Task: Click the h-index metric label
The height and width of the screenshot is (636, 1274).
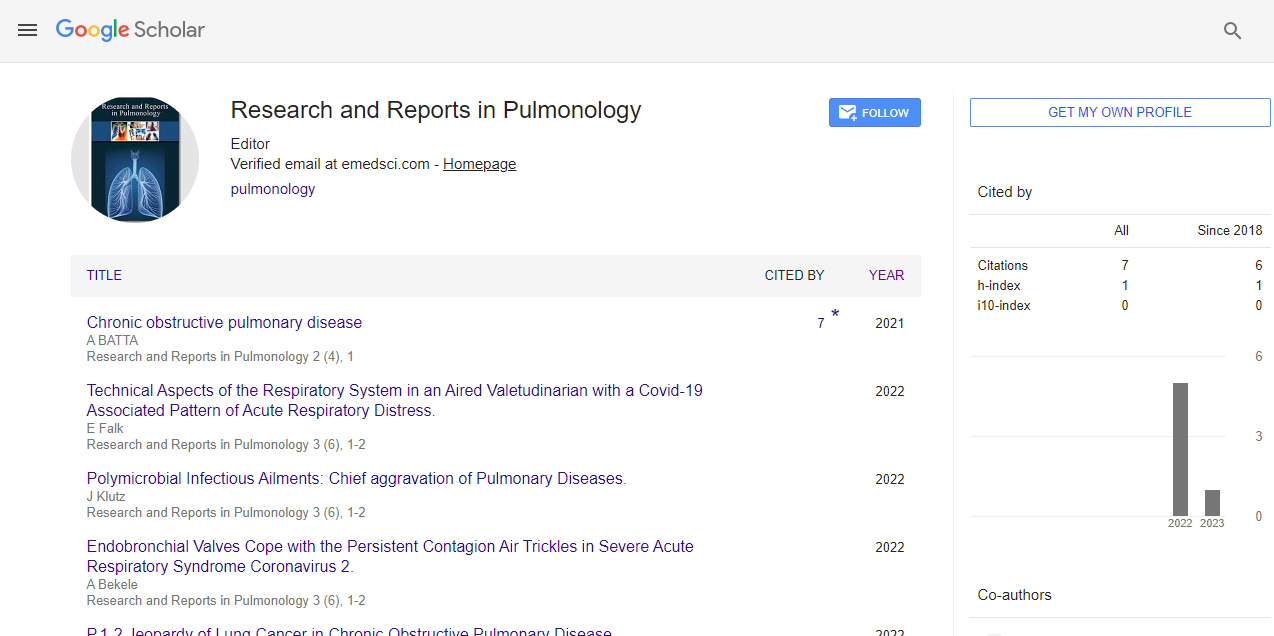Action: point(999,285)
